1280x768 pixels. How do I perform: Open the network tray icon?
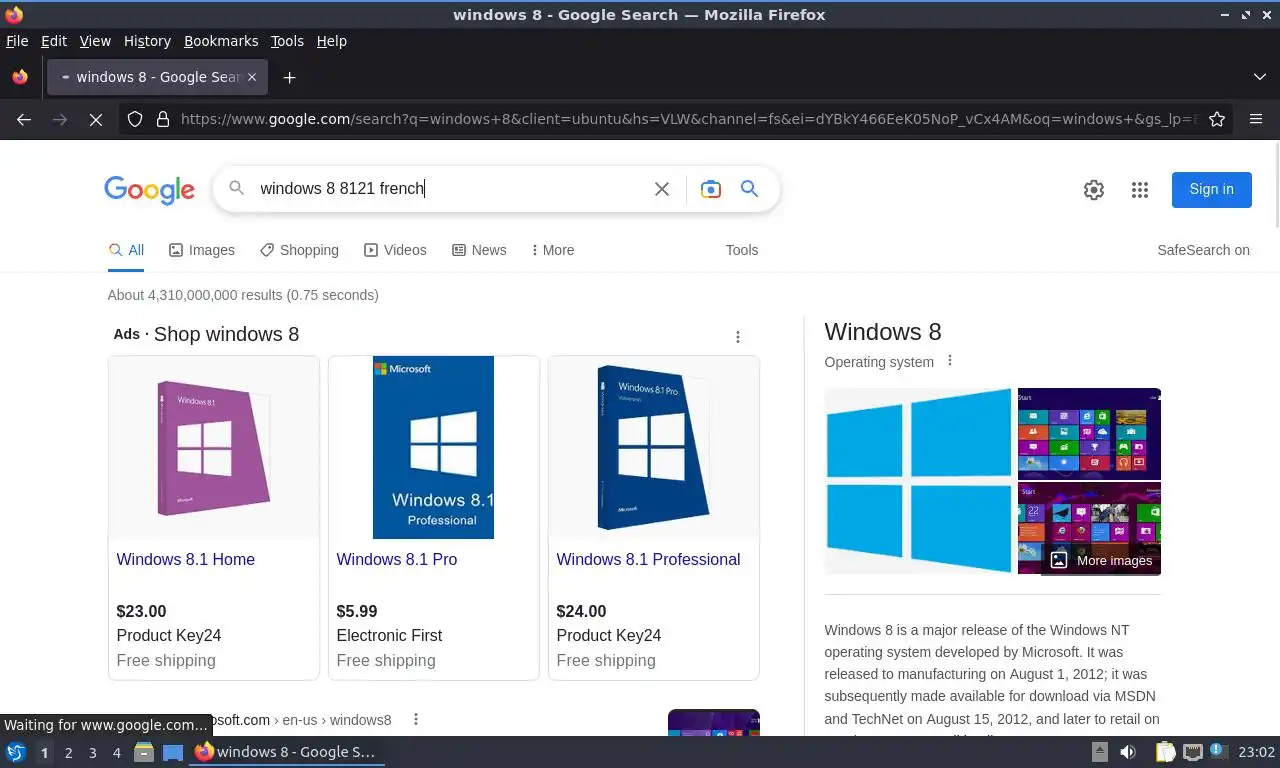[x=1193, y=752]
